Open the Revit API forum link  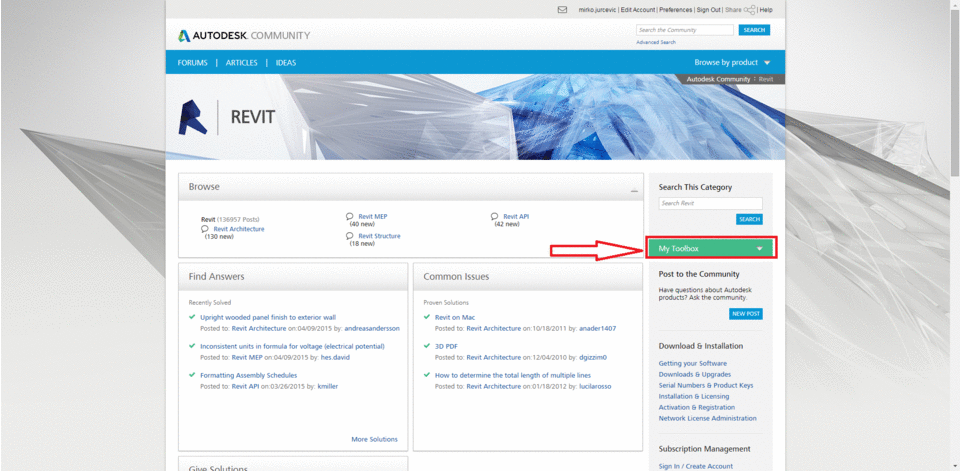[516, 217]
